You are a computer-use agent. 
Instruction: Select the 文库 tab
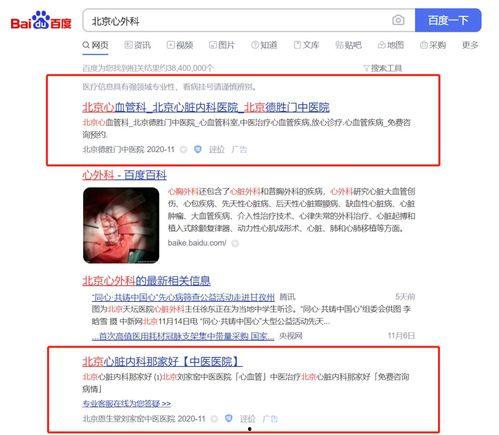[306, 45]
